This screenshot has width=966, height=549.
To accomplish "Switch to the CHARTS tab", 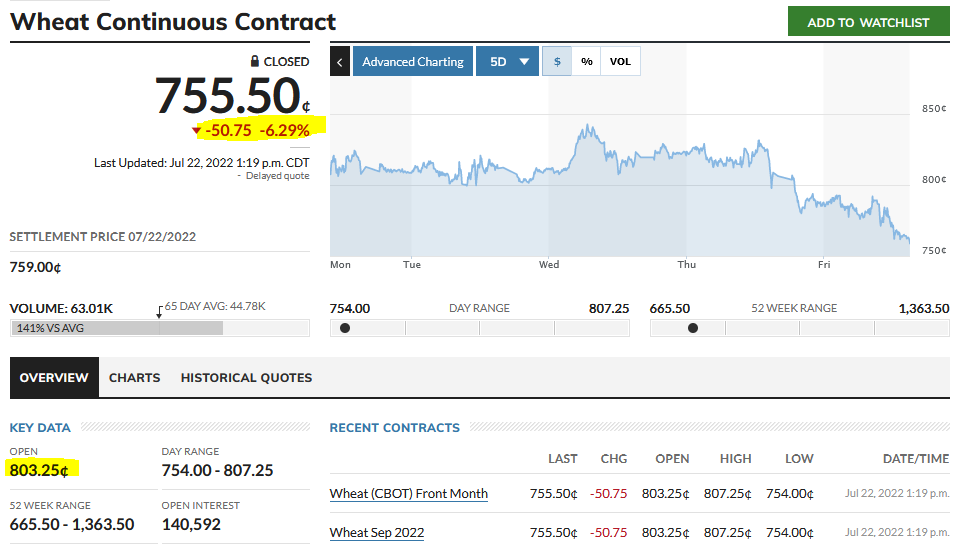I will [134, 378].
